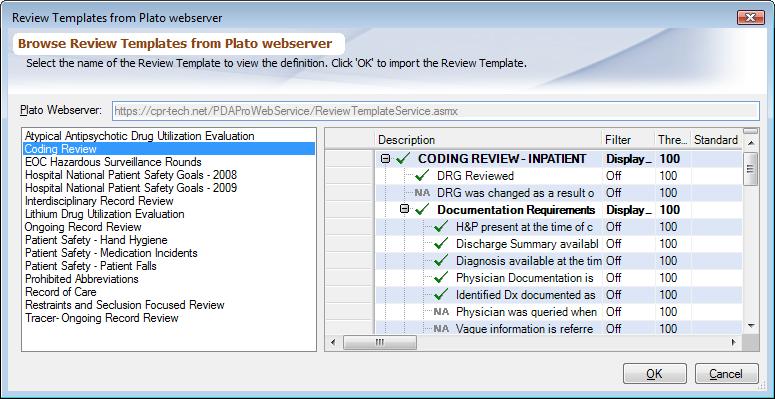Click checkmark beside Physician Documentation row
This screenshot has height=399, width=775.
pos(441,278)
